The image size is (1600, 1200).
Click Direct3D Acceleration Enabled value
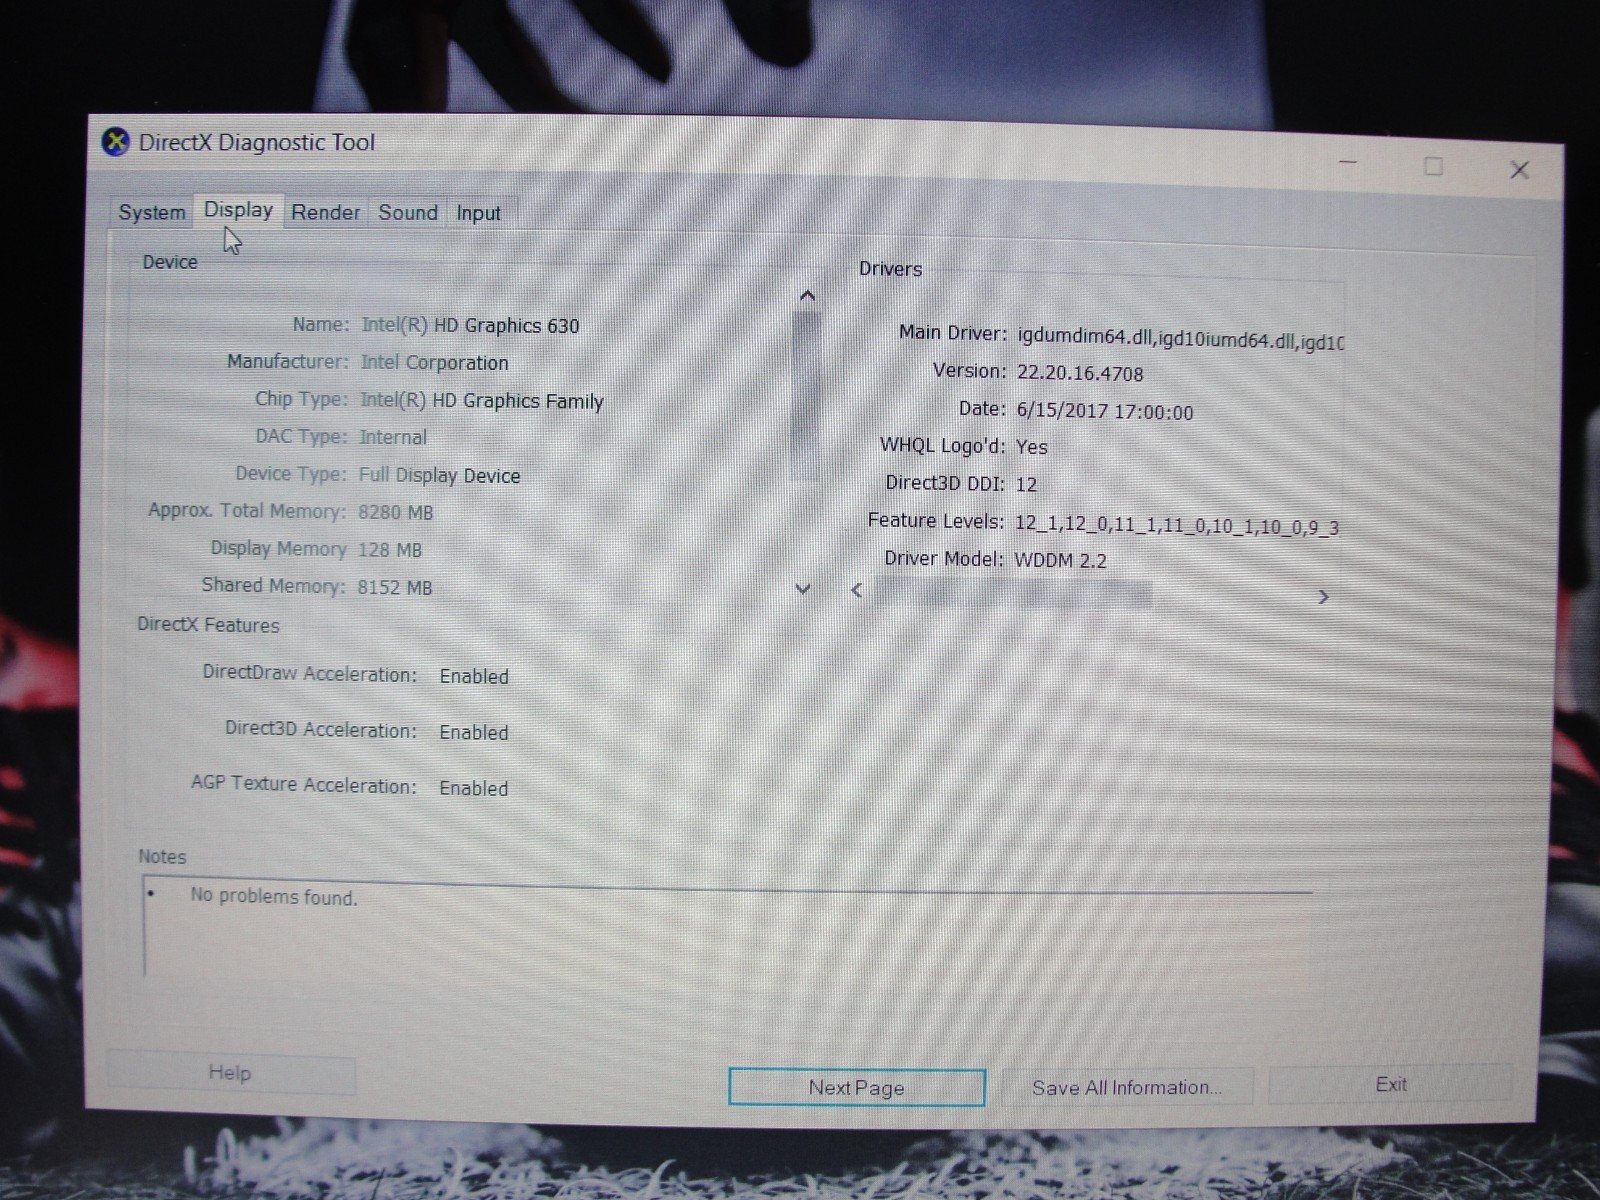(x=474, y=733)
